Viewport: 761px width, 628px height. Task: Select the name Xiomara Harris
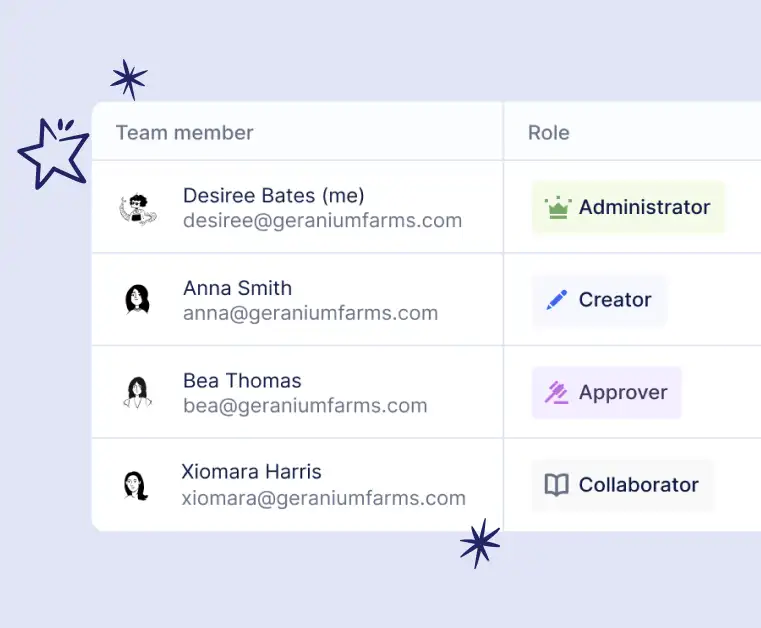pos(251,471)
